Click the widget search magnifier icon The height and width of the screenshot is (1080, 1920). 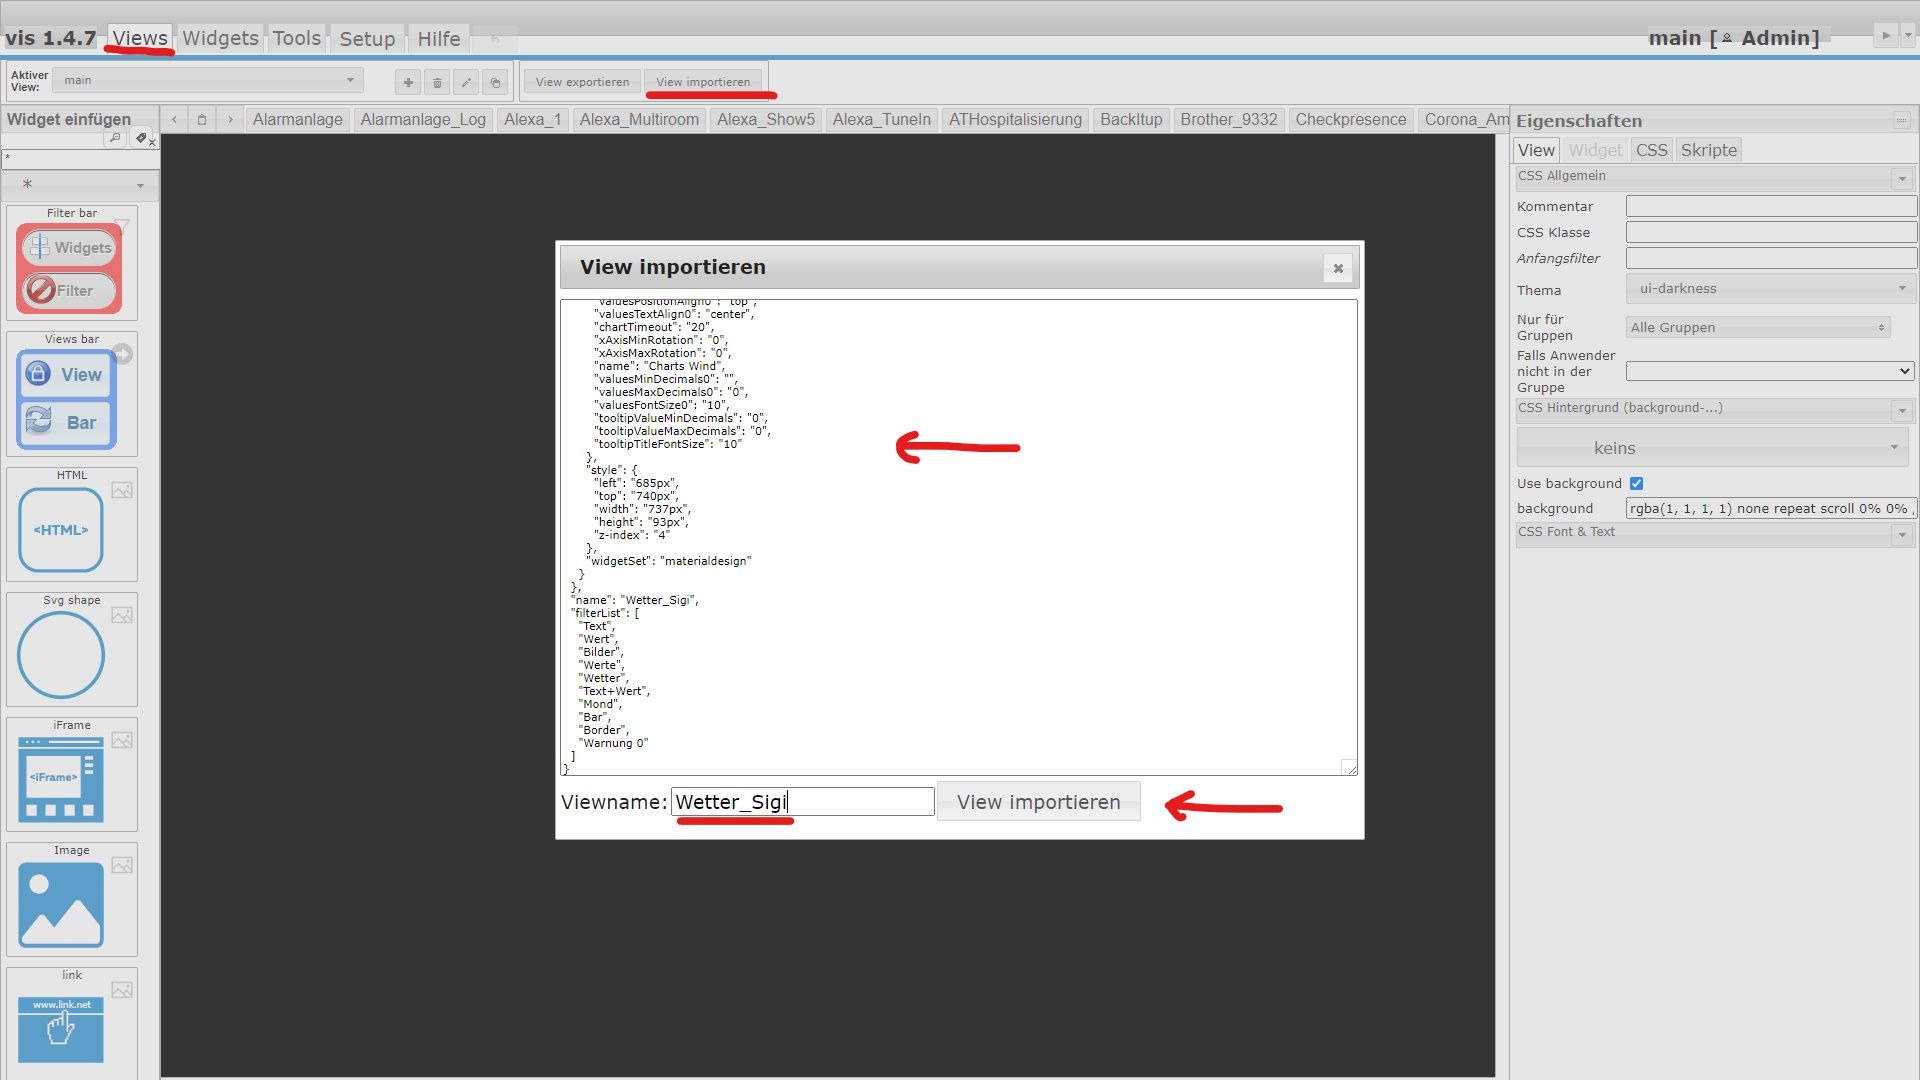pos(115,138)
